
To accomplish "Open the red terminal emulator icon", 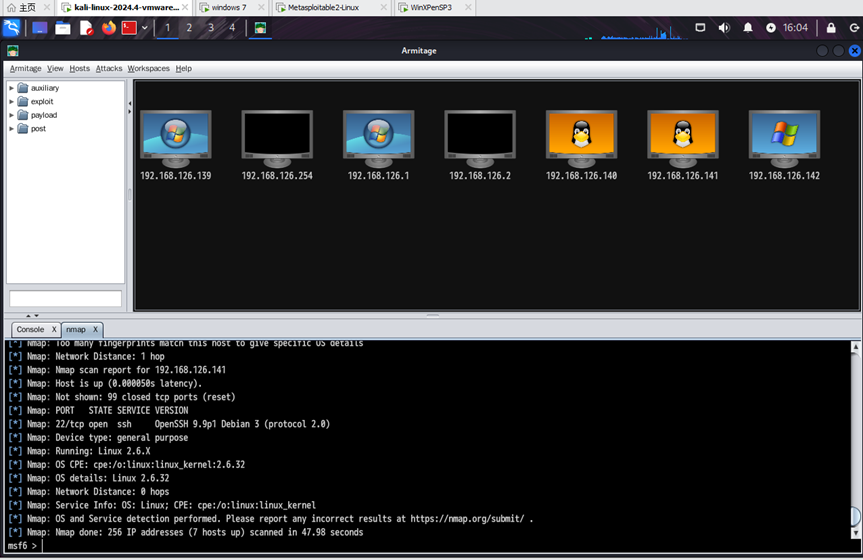I will (x=129, y=28).
